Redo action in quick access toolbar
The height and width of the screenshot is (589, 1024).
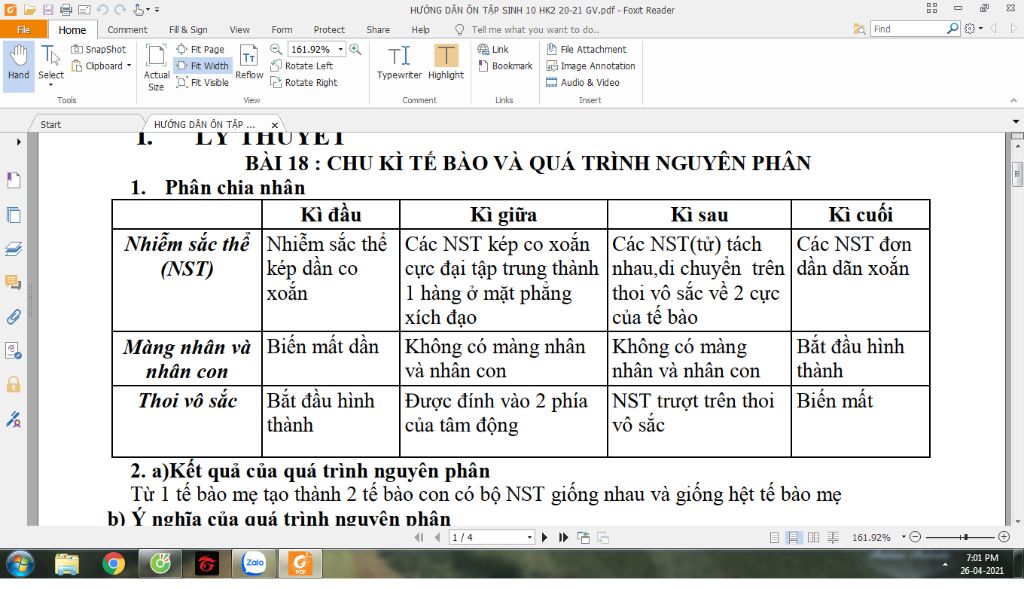click(x=120, y=10)
